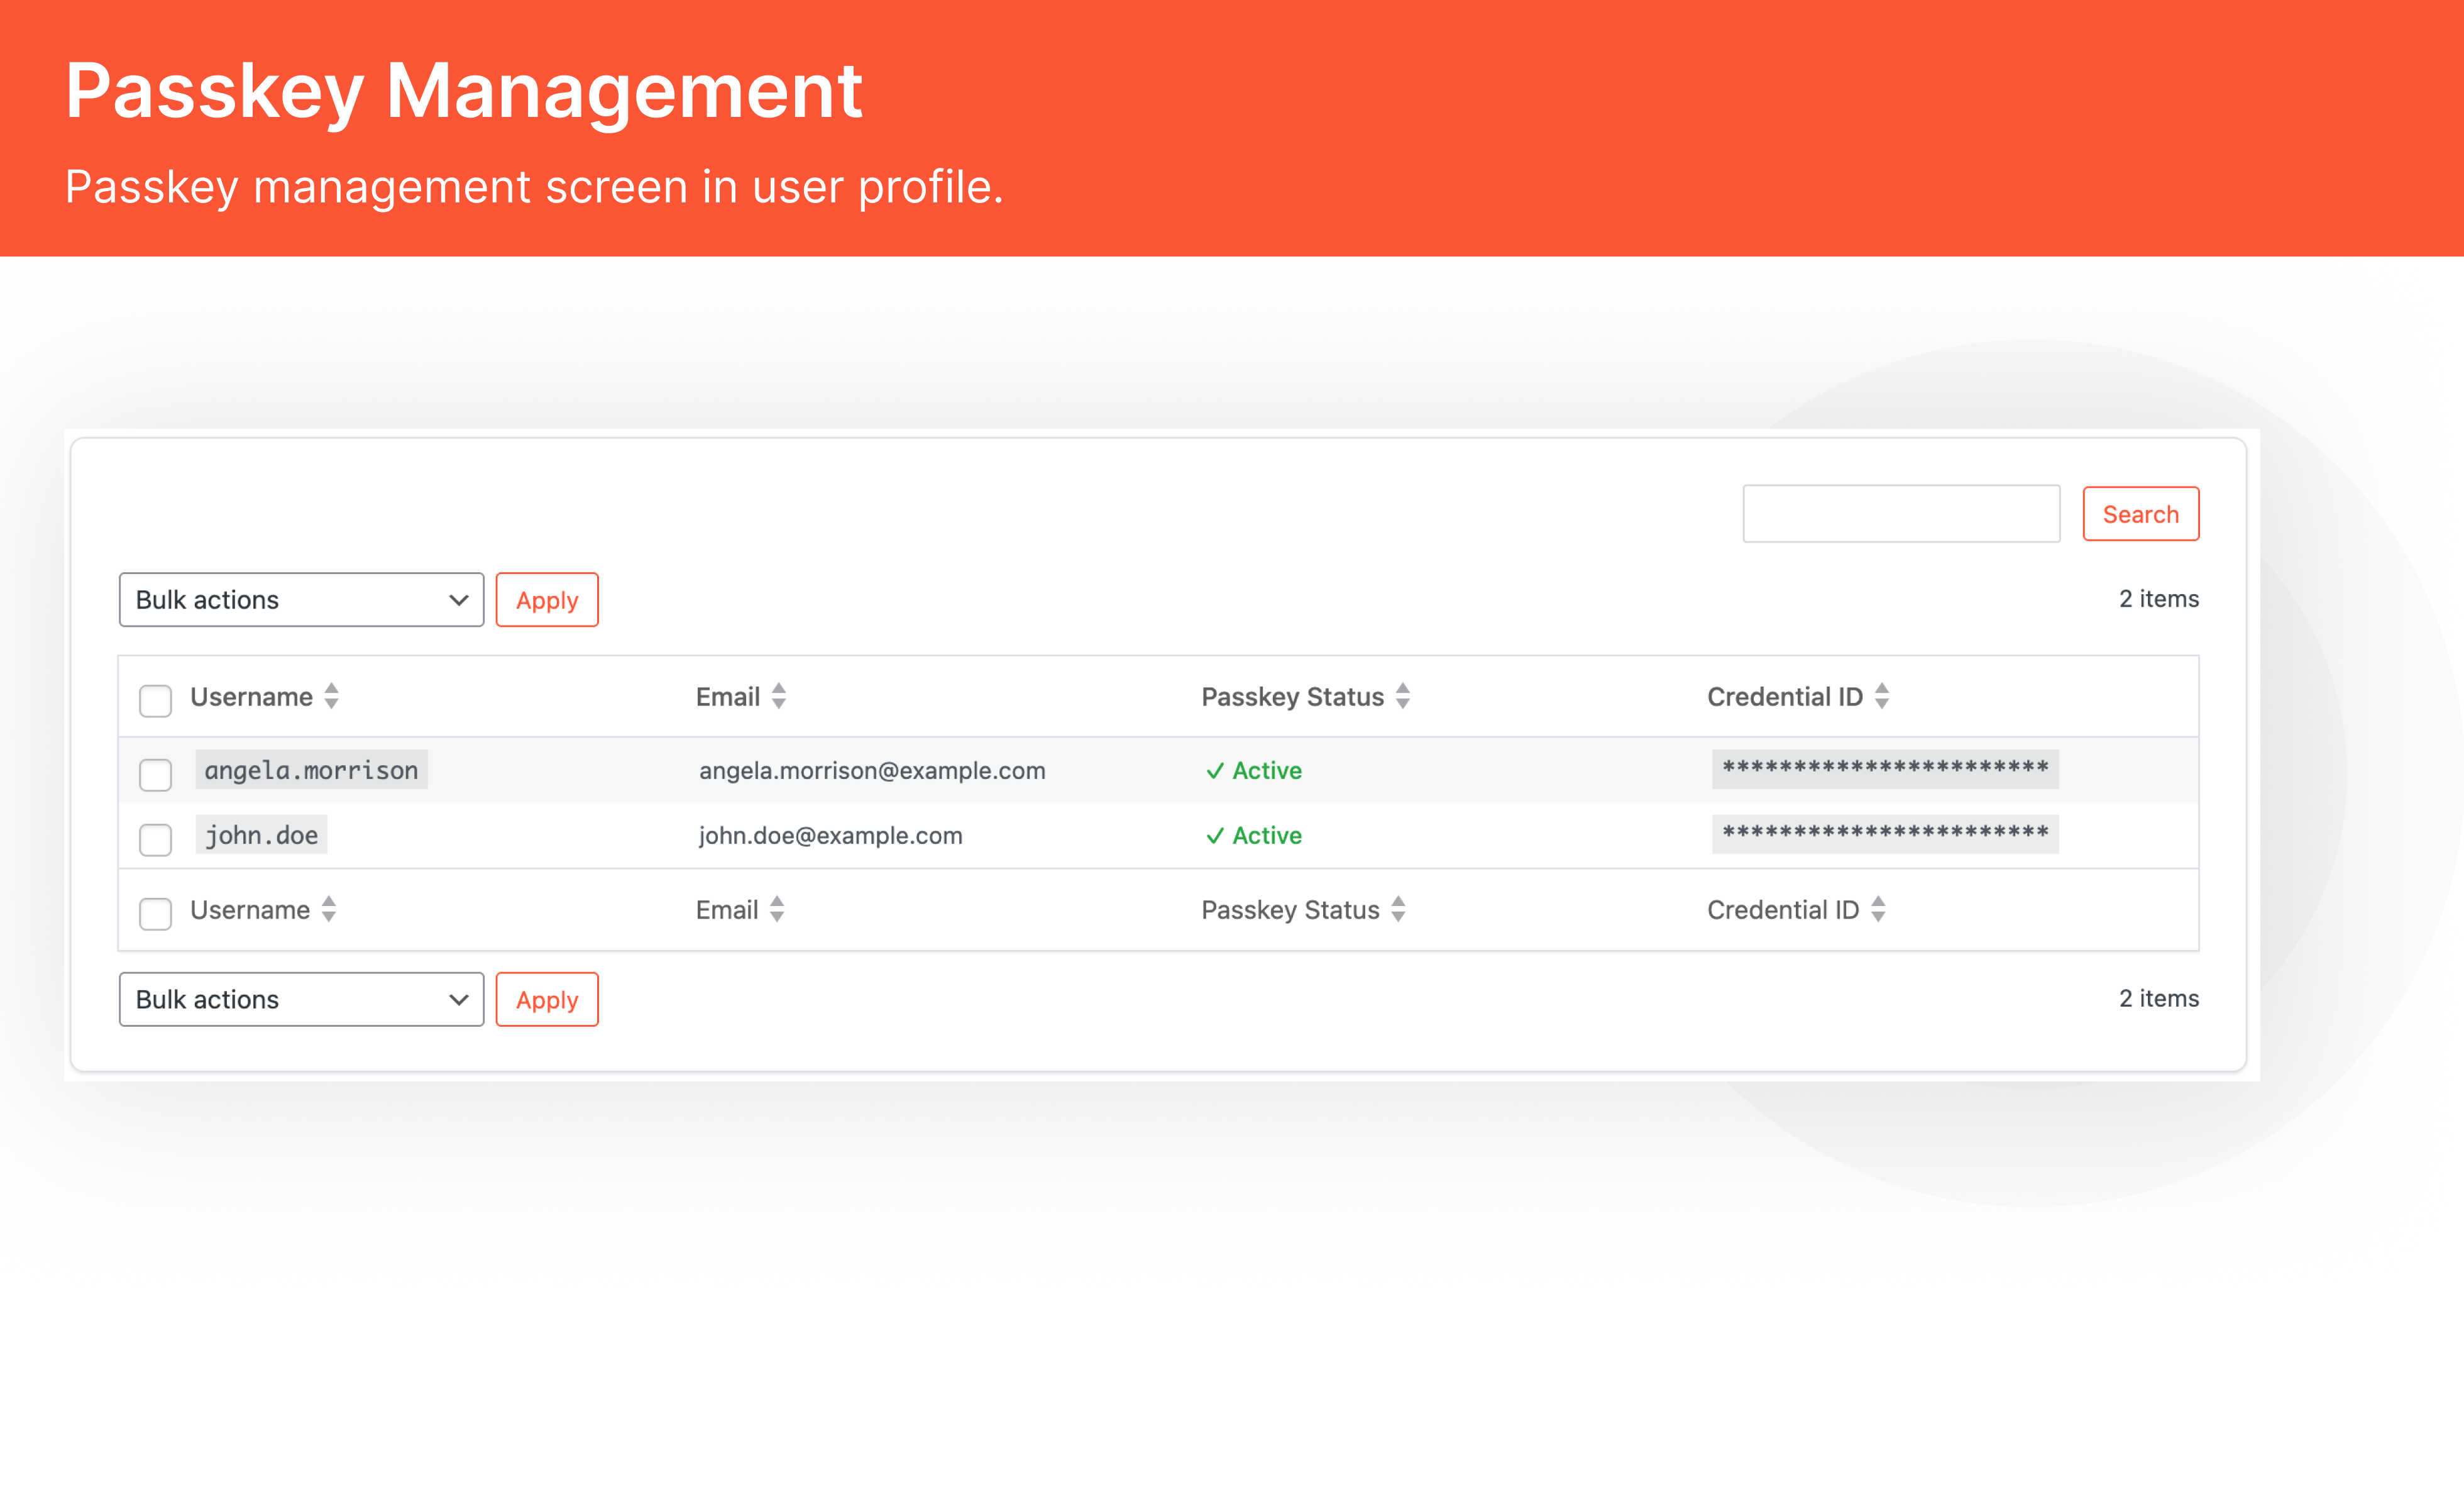
Task: Check the select-all checkbox in footer
Action: [x=155, y=913]
